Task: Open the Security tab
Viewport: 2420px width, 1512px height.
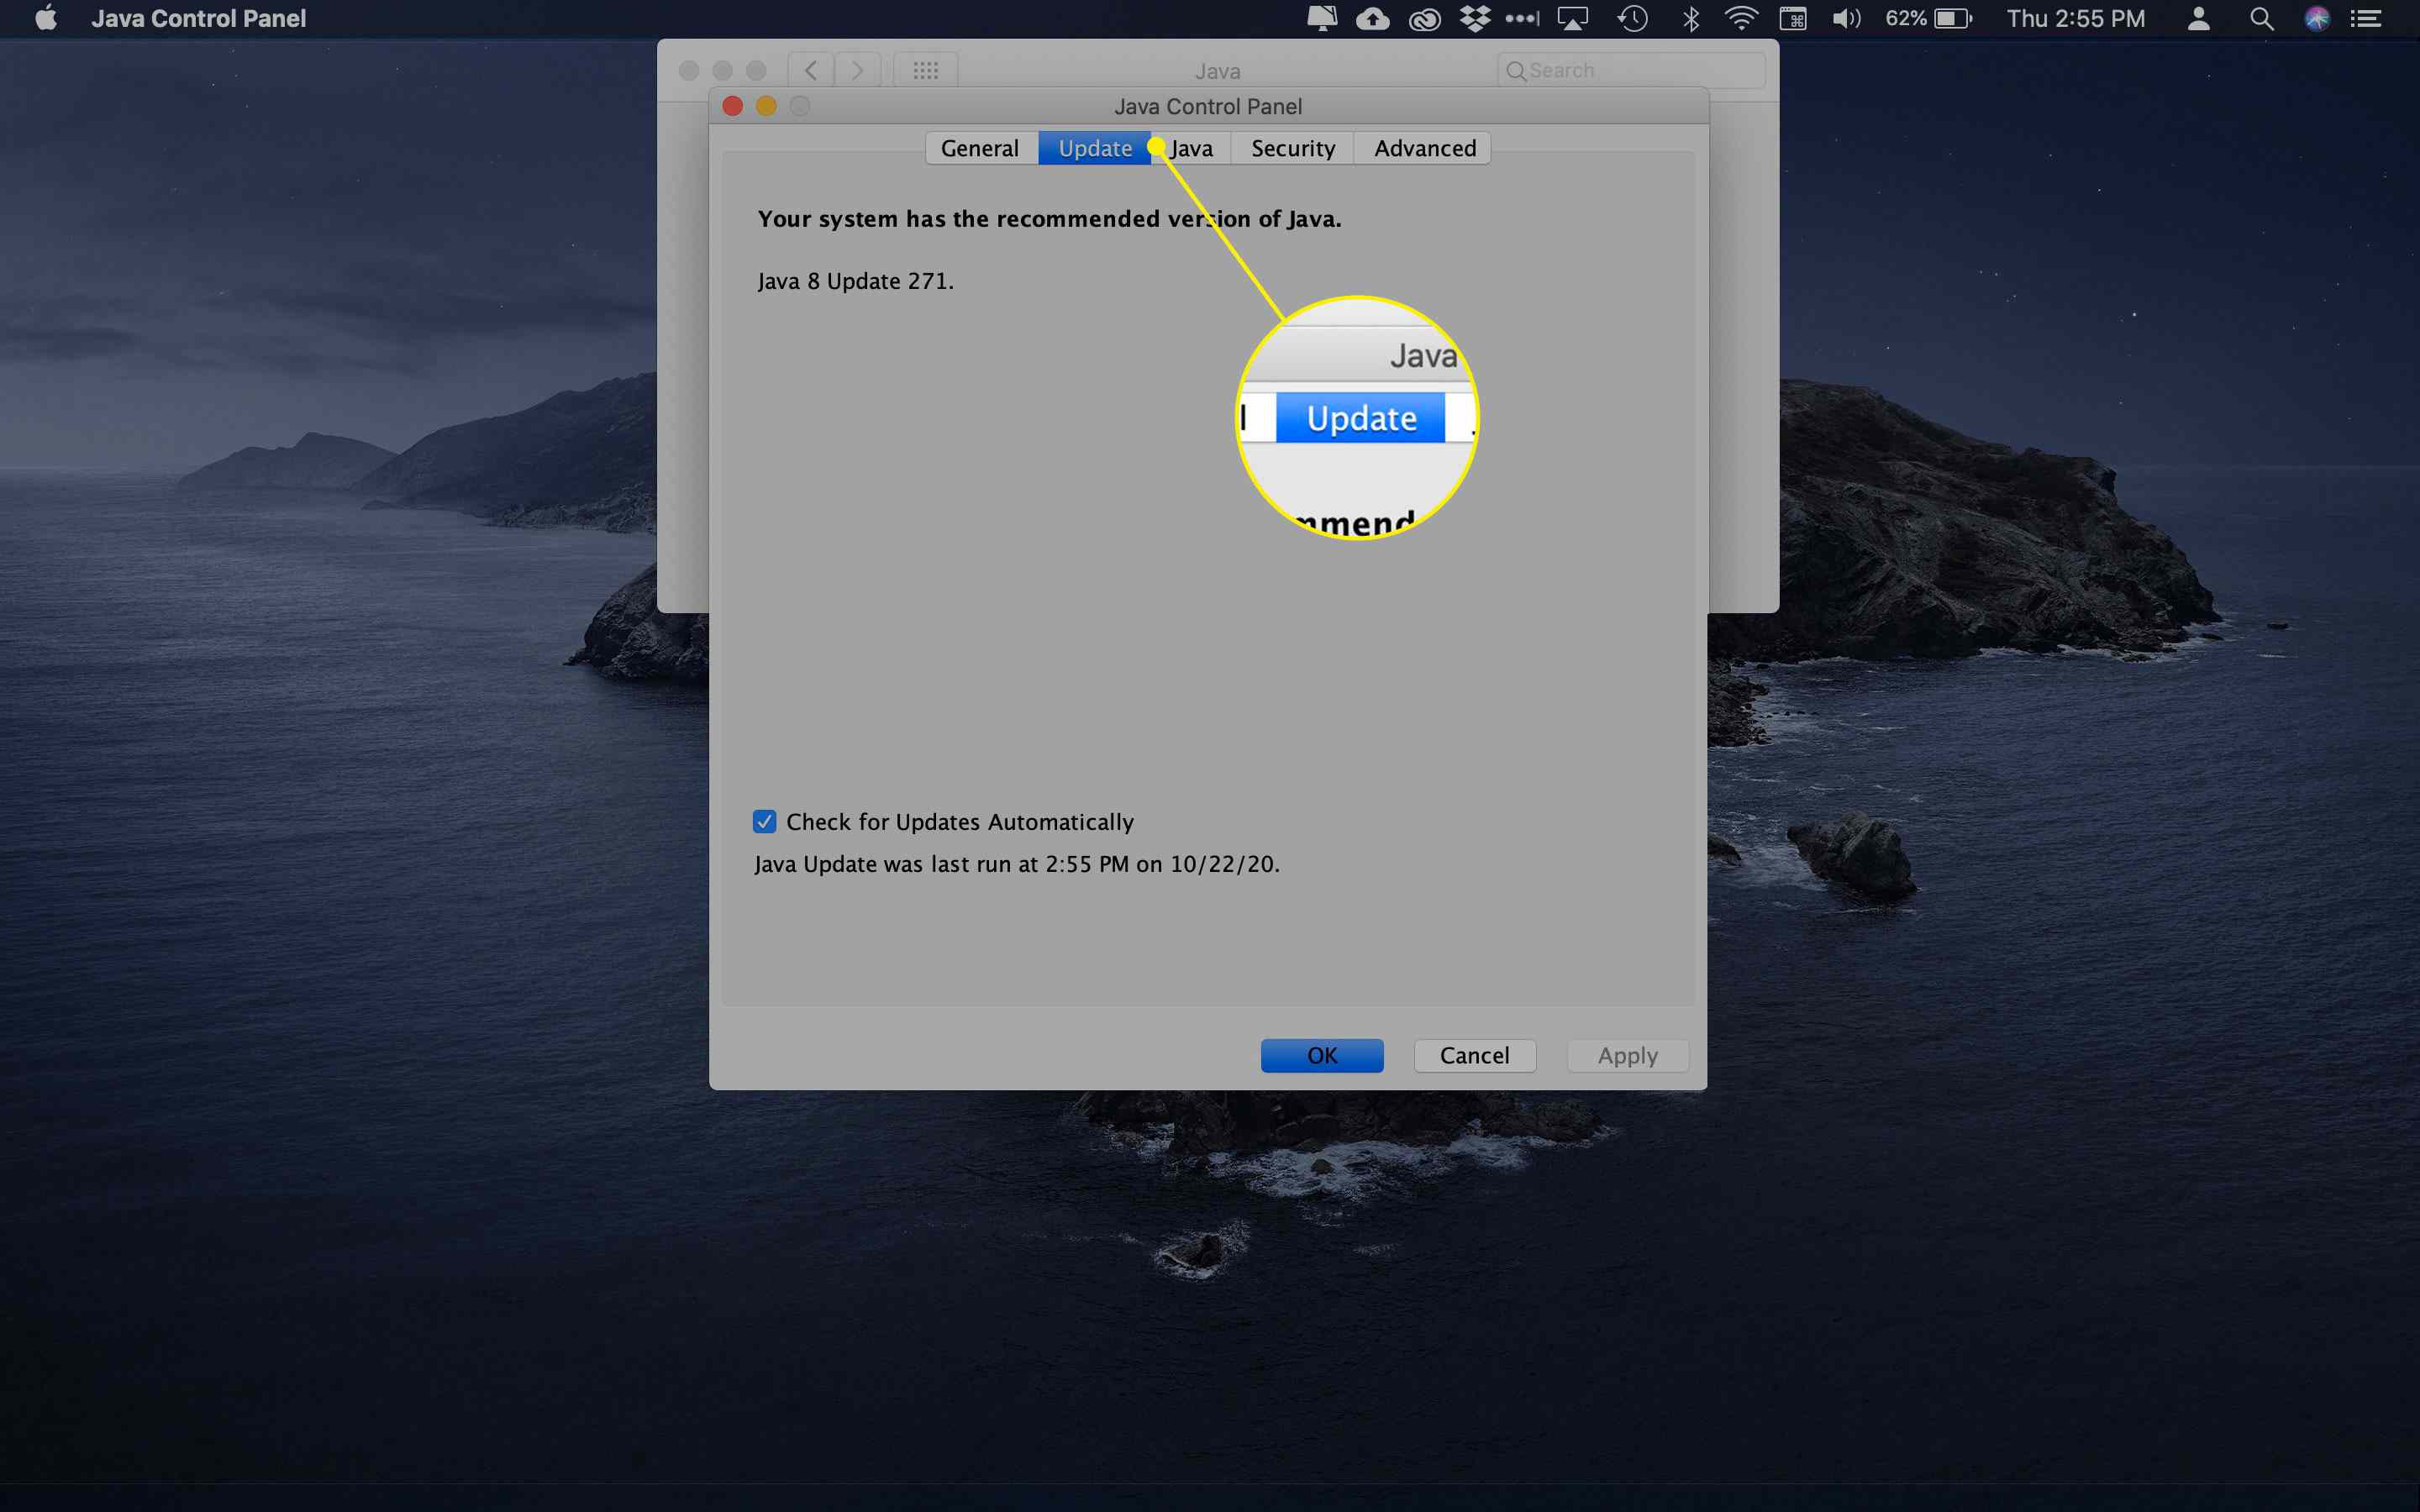Action: point(1293,148)
